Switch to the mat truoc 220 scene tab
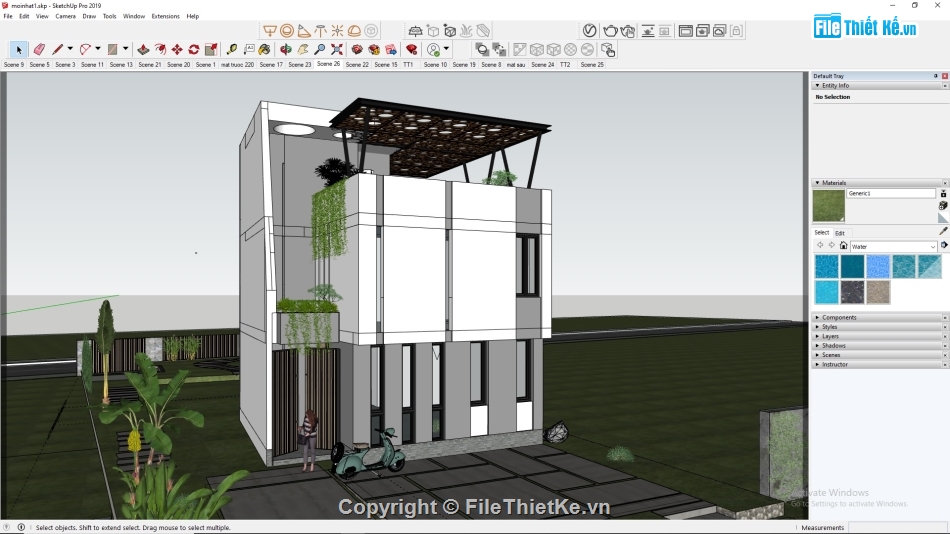The height and width of the screenshot is (534, 950). (237, 64)
